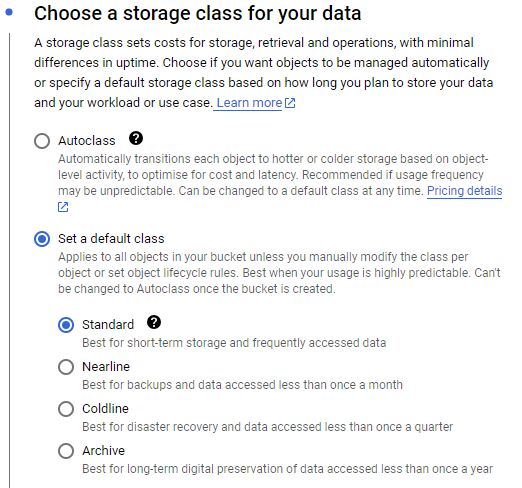This screenshot has width=522, height=488.
Task: Open the Autoclass help question mark icon
Action: [136, 138]
